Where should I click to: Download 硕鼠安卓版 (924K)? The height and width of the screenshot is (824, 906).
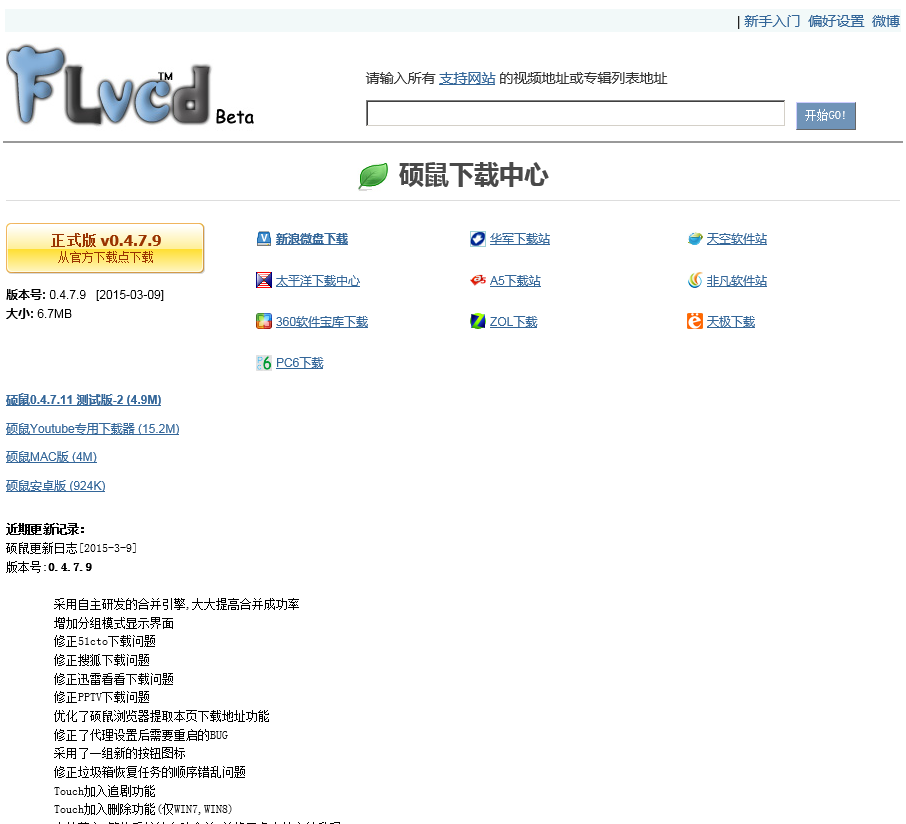tap(55, 486)
